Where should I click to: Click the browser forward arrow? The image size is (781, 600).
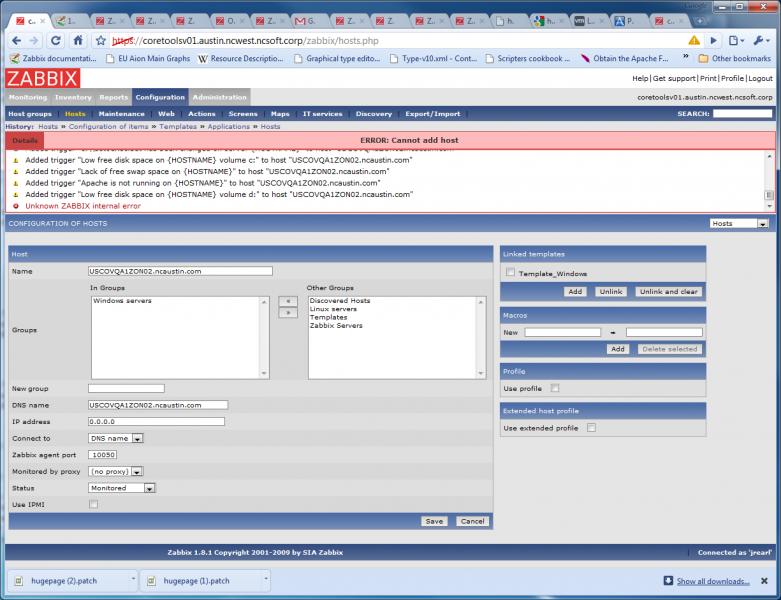34,40
